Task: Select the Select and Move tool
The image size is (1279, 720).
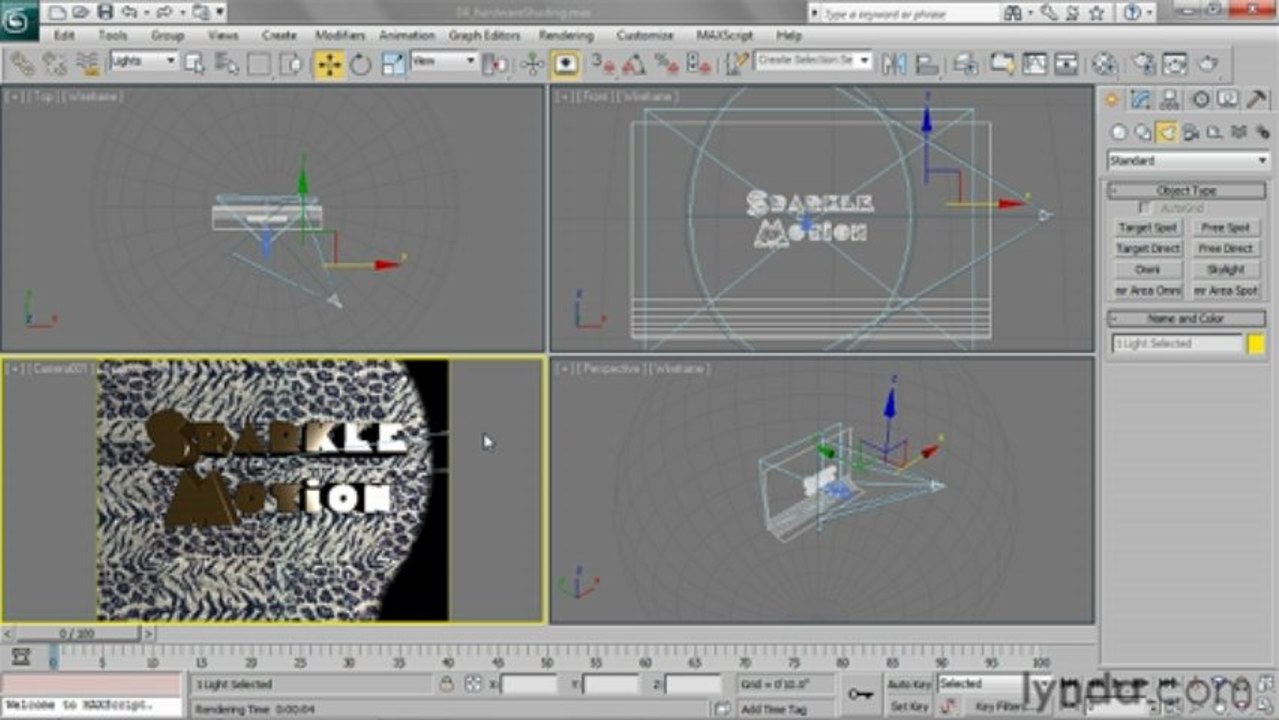Action: (x=329, y=63)
